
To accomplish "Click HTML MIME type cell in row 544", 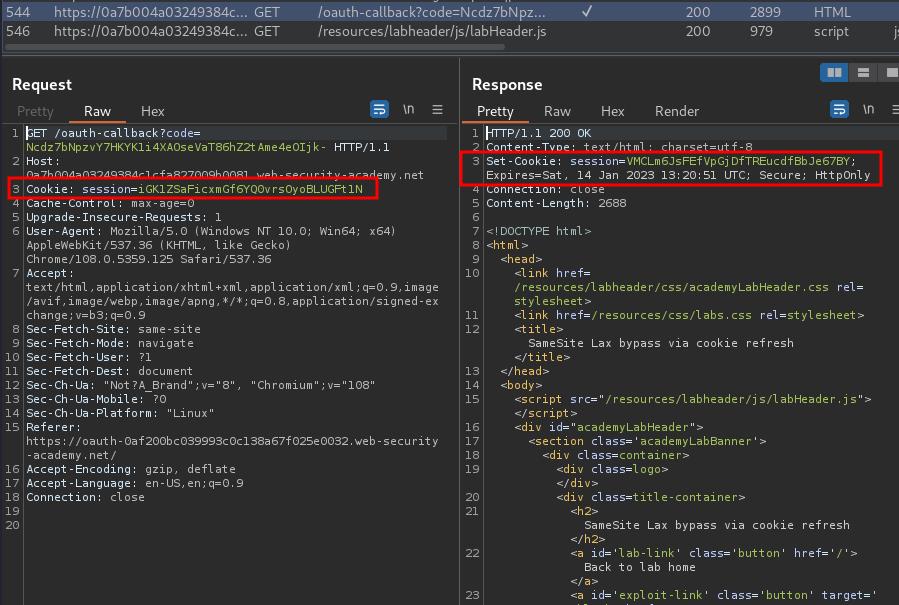I will (832, 12).
